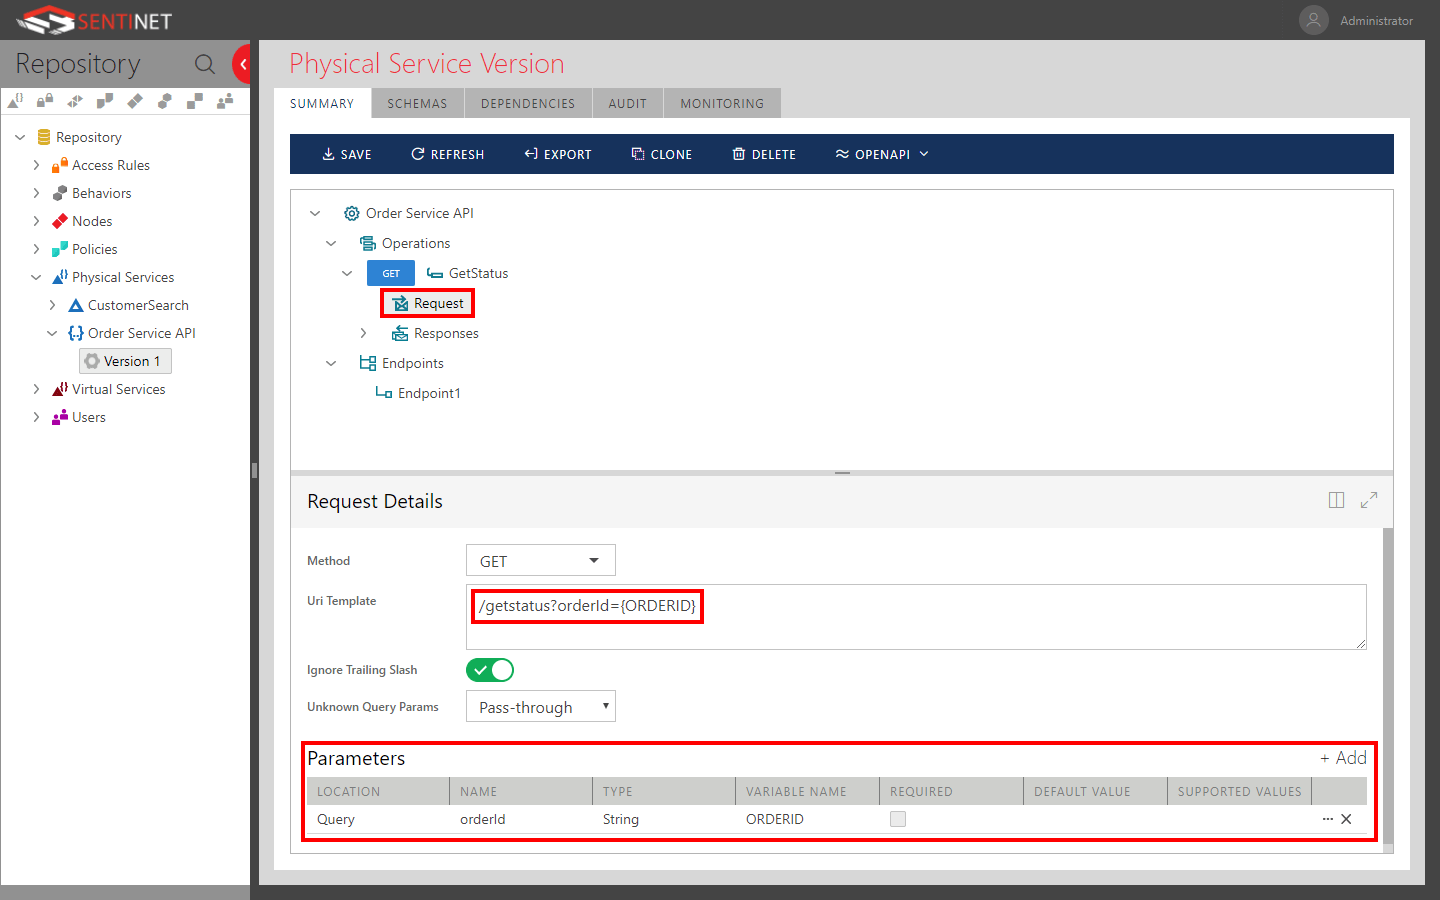Click the policies toolbar icon with rounded squares
Image resolution: width=1440 pixels, height=900 pixels.
105,100
